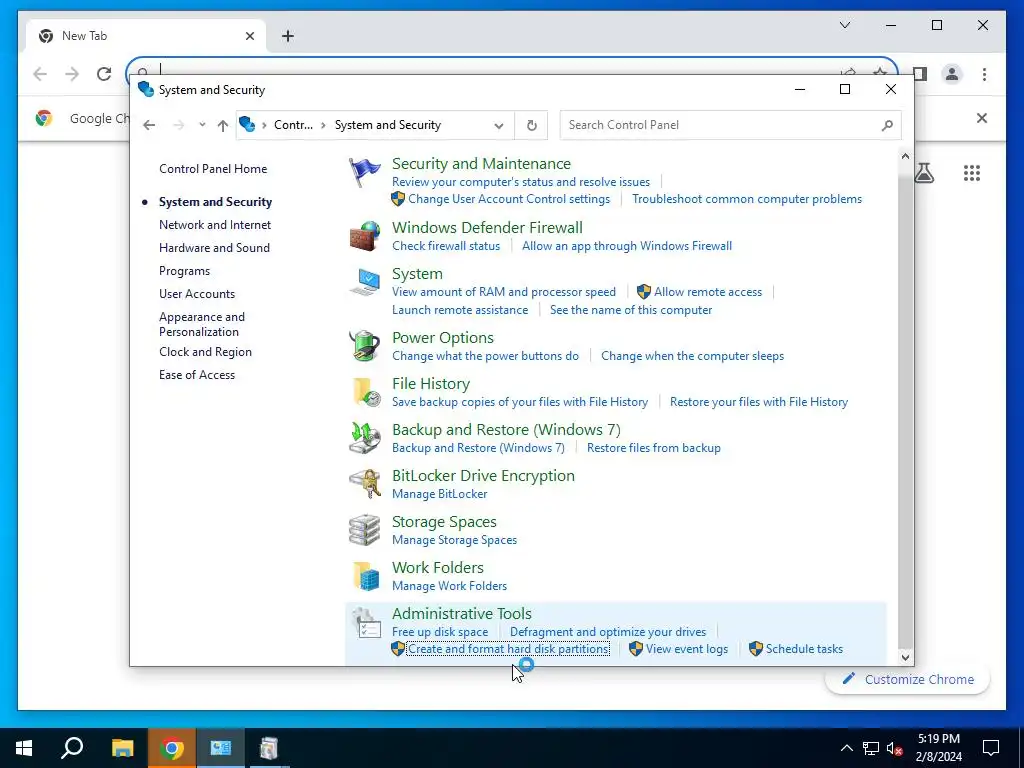Click the Backup and Restore drive icon
The width and height of the screenshot is (1024, 768).
coord(364,438)
